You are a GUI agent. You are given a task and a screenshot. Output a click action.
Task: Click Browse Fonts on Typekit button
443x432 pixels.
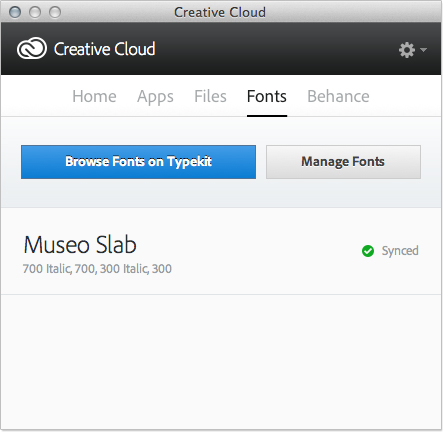138,162
